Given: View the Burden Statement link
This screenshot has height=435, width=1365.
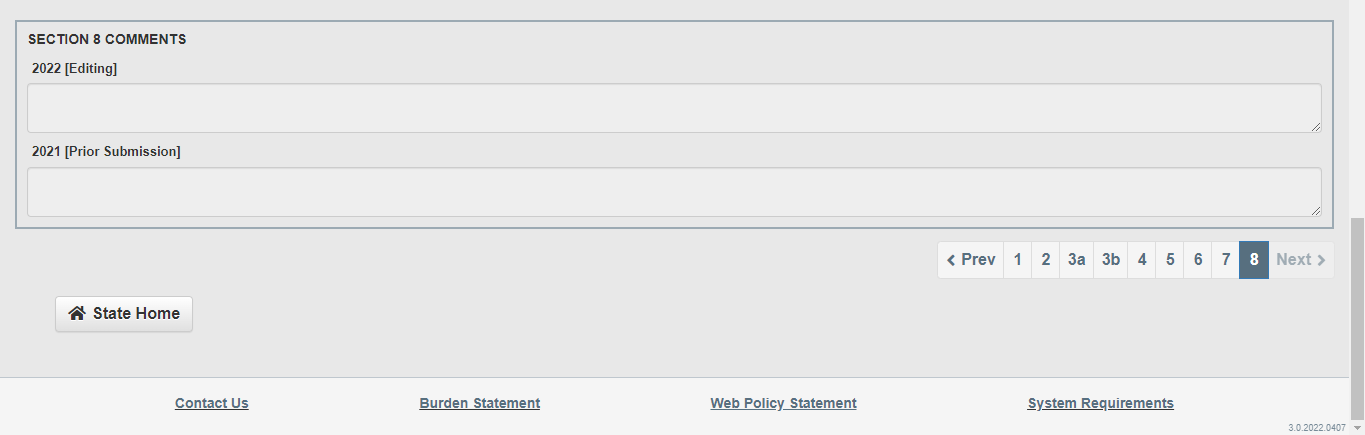Looking at the screenshot, I should coord(479,404).
